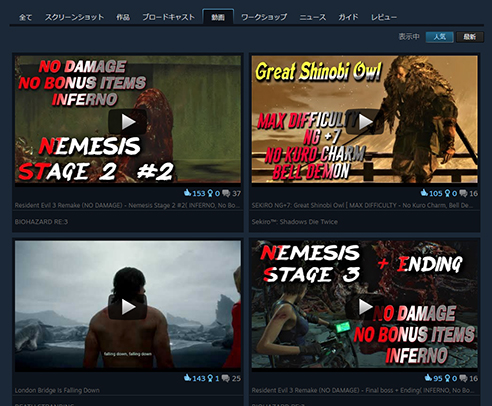Open the BIOHAZARD RE:3 game link
492x406 pixels.
coord(41,222)
